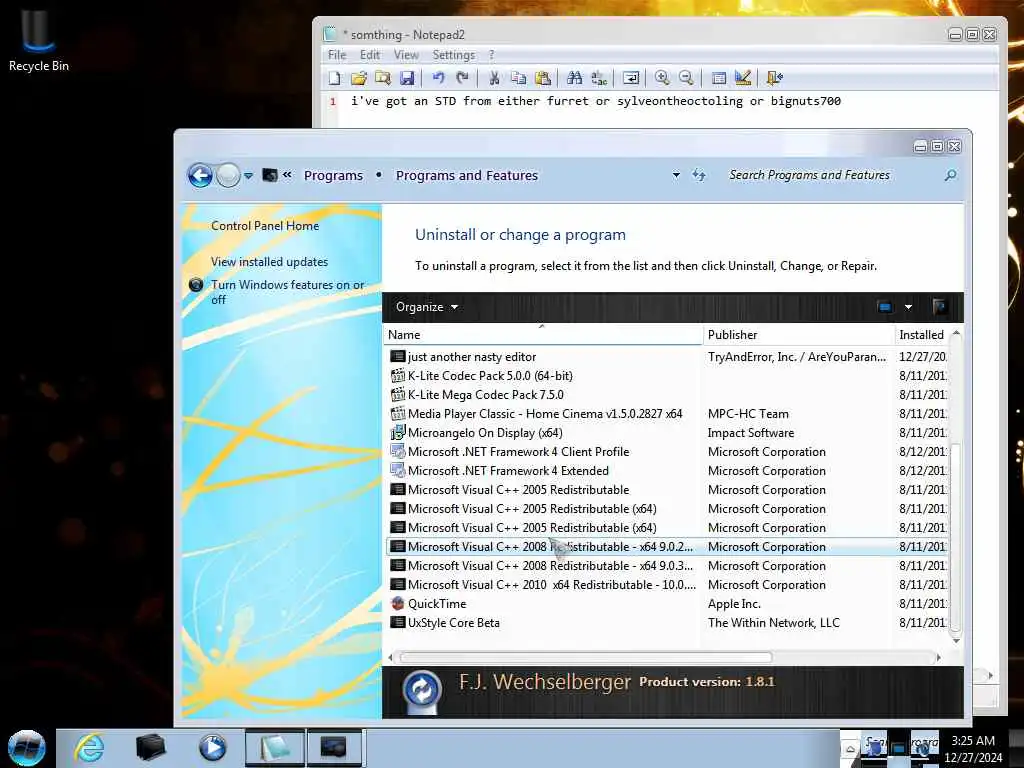
Task: Sort by Installed column header
Action: pyautogui.click(x=921, y=335)
